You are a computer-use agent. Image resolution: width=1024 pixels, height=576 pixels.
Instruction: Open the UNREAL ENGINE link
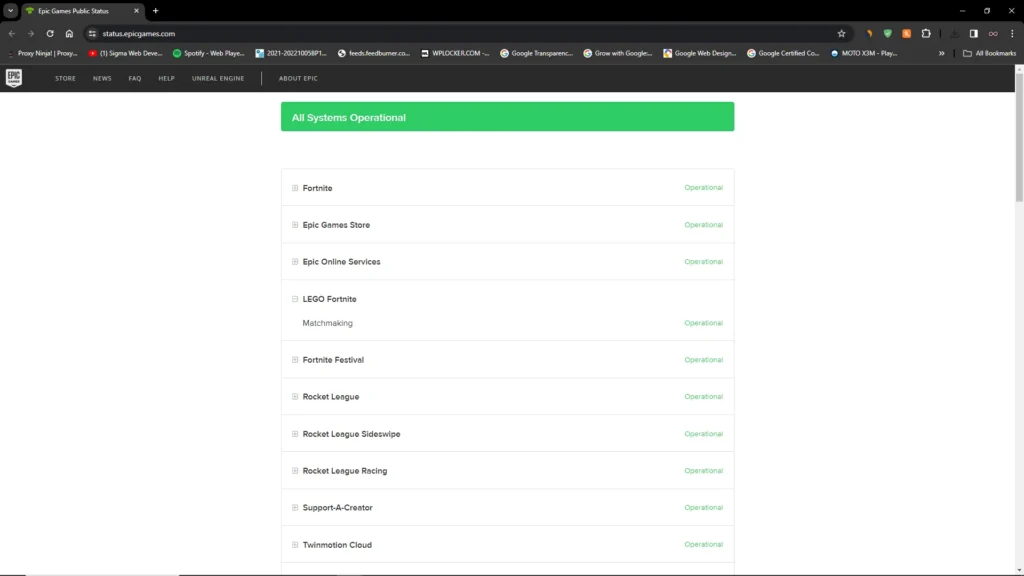pos(218,78)
